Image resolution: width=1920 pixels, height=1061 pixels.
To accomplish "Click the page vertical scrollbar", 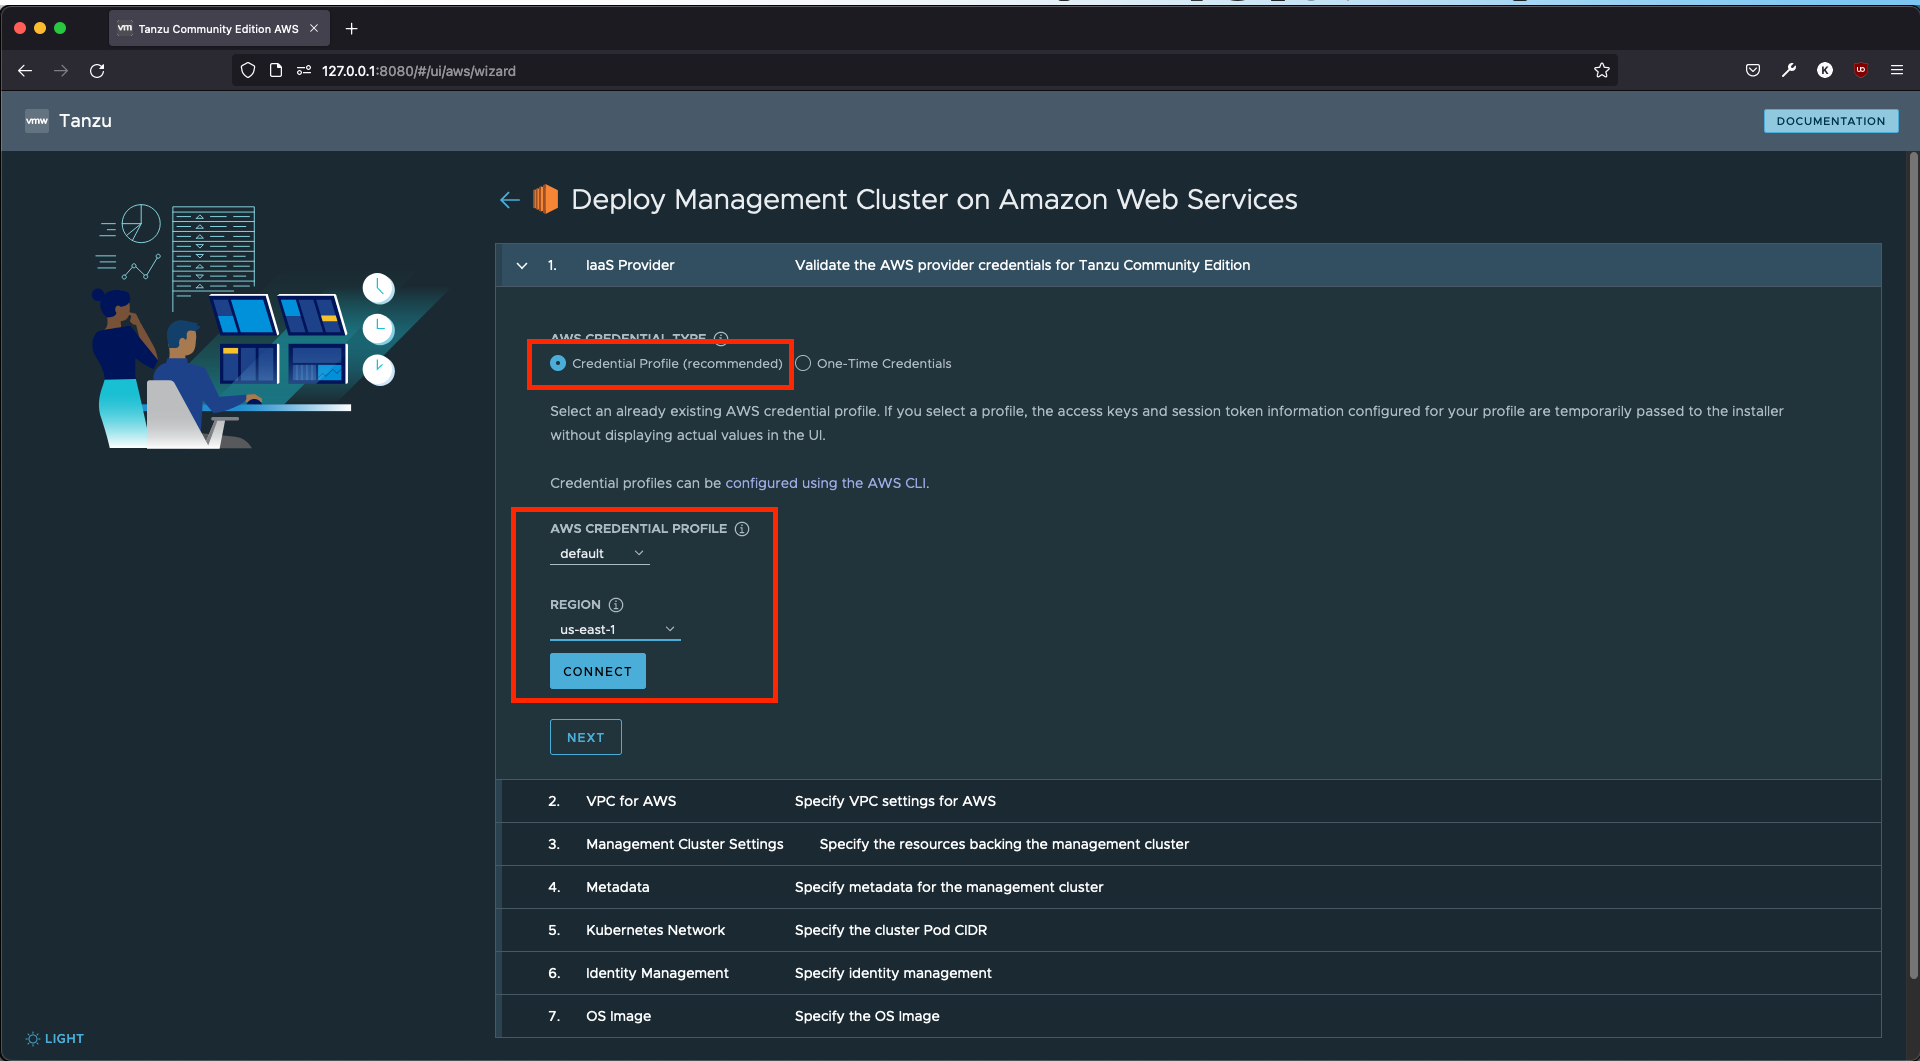I will tap(1913, 565).
